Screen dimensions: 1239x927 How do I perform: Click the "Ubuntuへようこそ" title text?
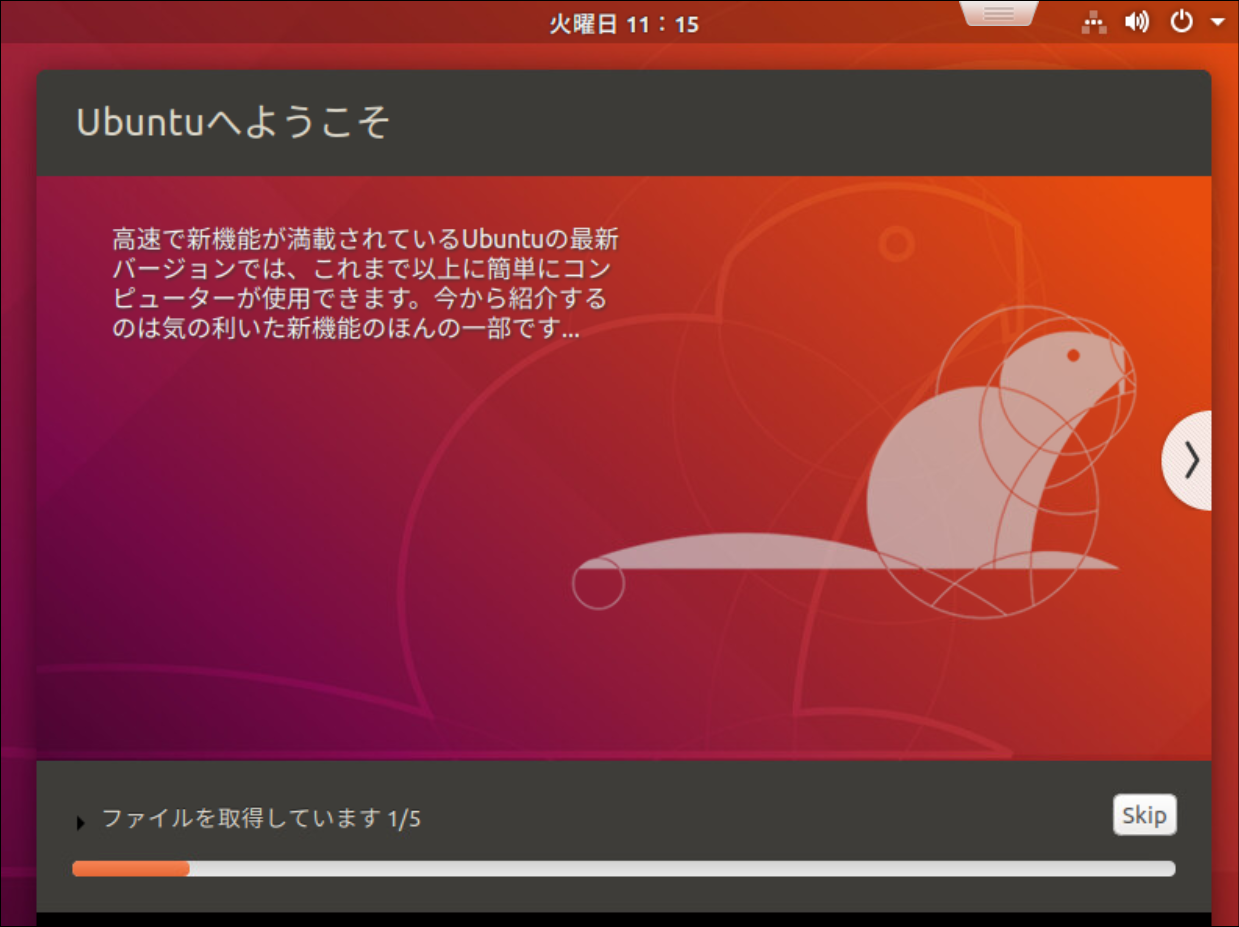click(233, 123)
